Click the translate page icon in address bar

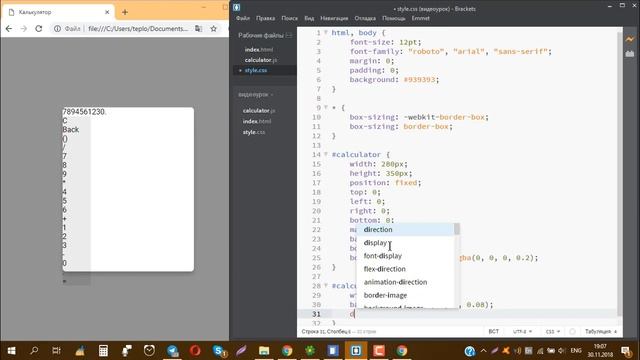(x=198, y=29)
